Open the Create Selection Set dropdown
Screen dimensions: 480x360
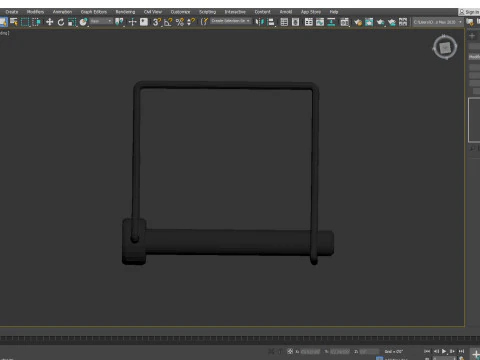[x=231, y=21]
